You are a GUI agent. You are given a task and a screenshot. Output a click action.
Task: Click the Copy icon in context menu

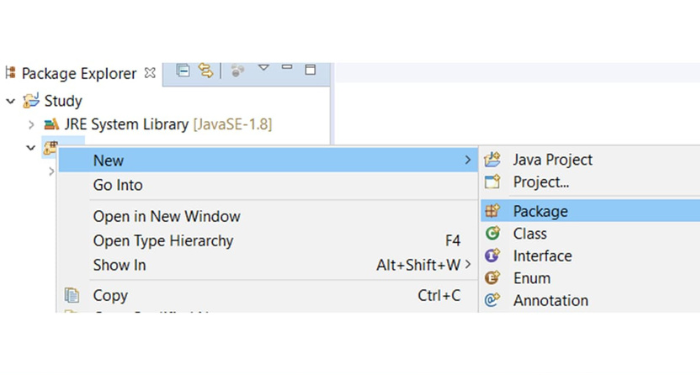72,295
